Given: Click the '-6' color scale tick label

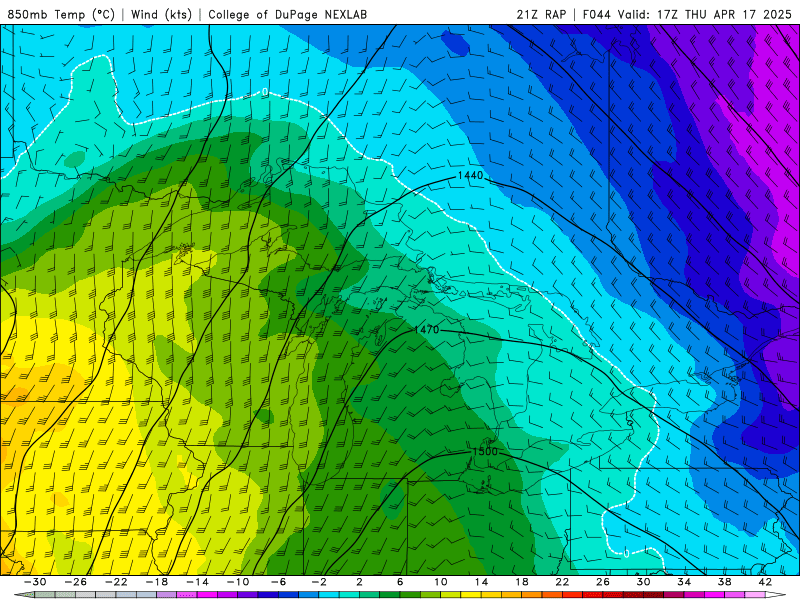Looking at the screenshot, I should pyautogui.click(x=278, y=582).
